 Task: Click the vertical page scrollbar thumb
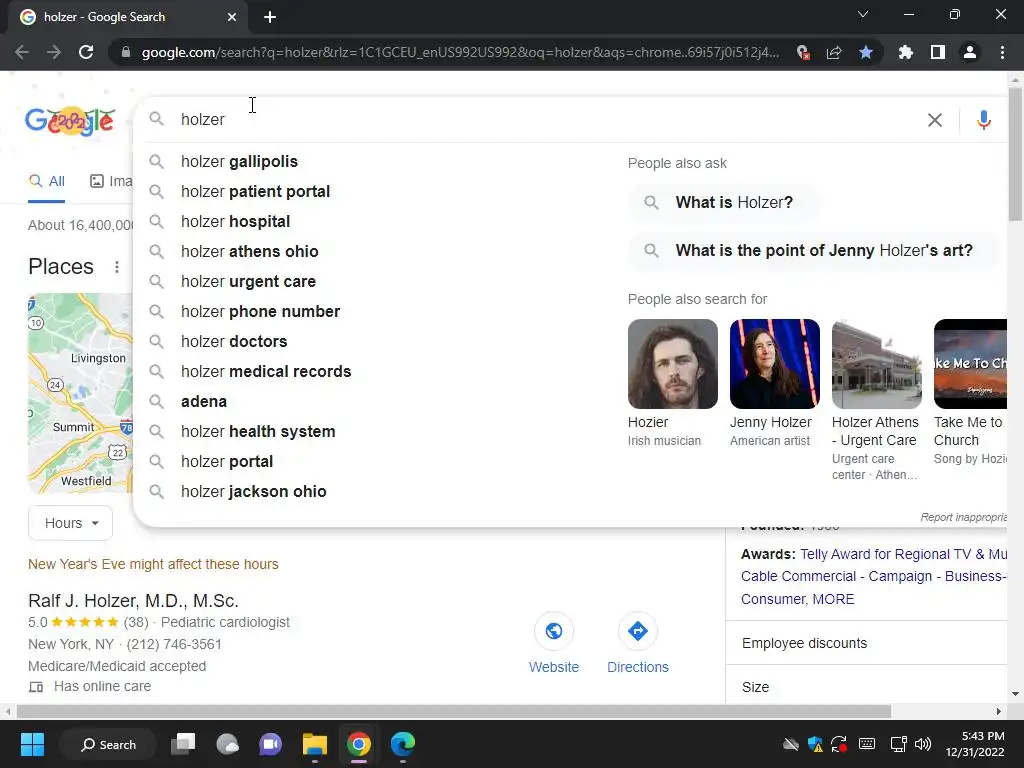tap(1015, 153)
